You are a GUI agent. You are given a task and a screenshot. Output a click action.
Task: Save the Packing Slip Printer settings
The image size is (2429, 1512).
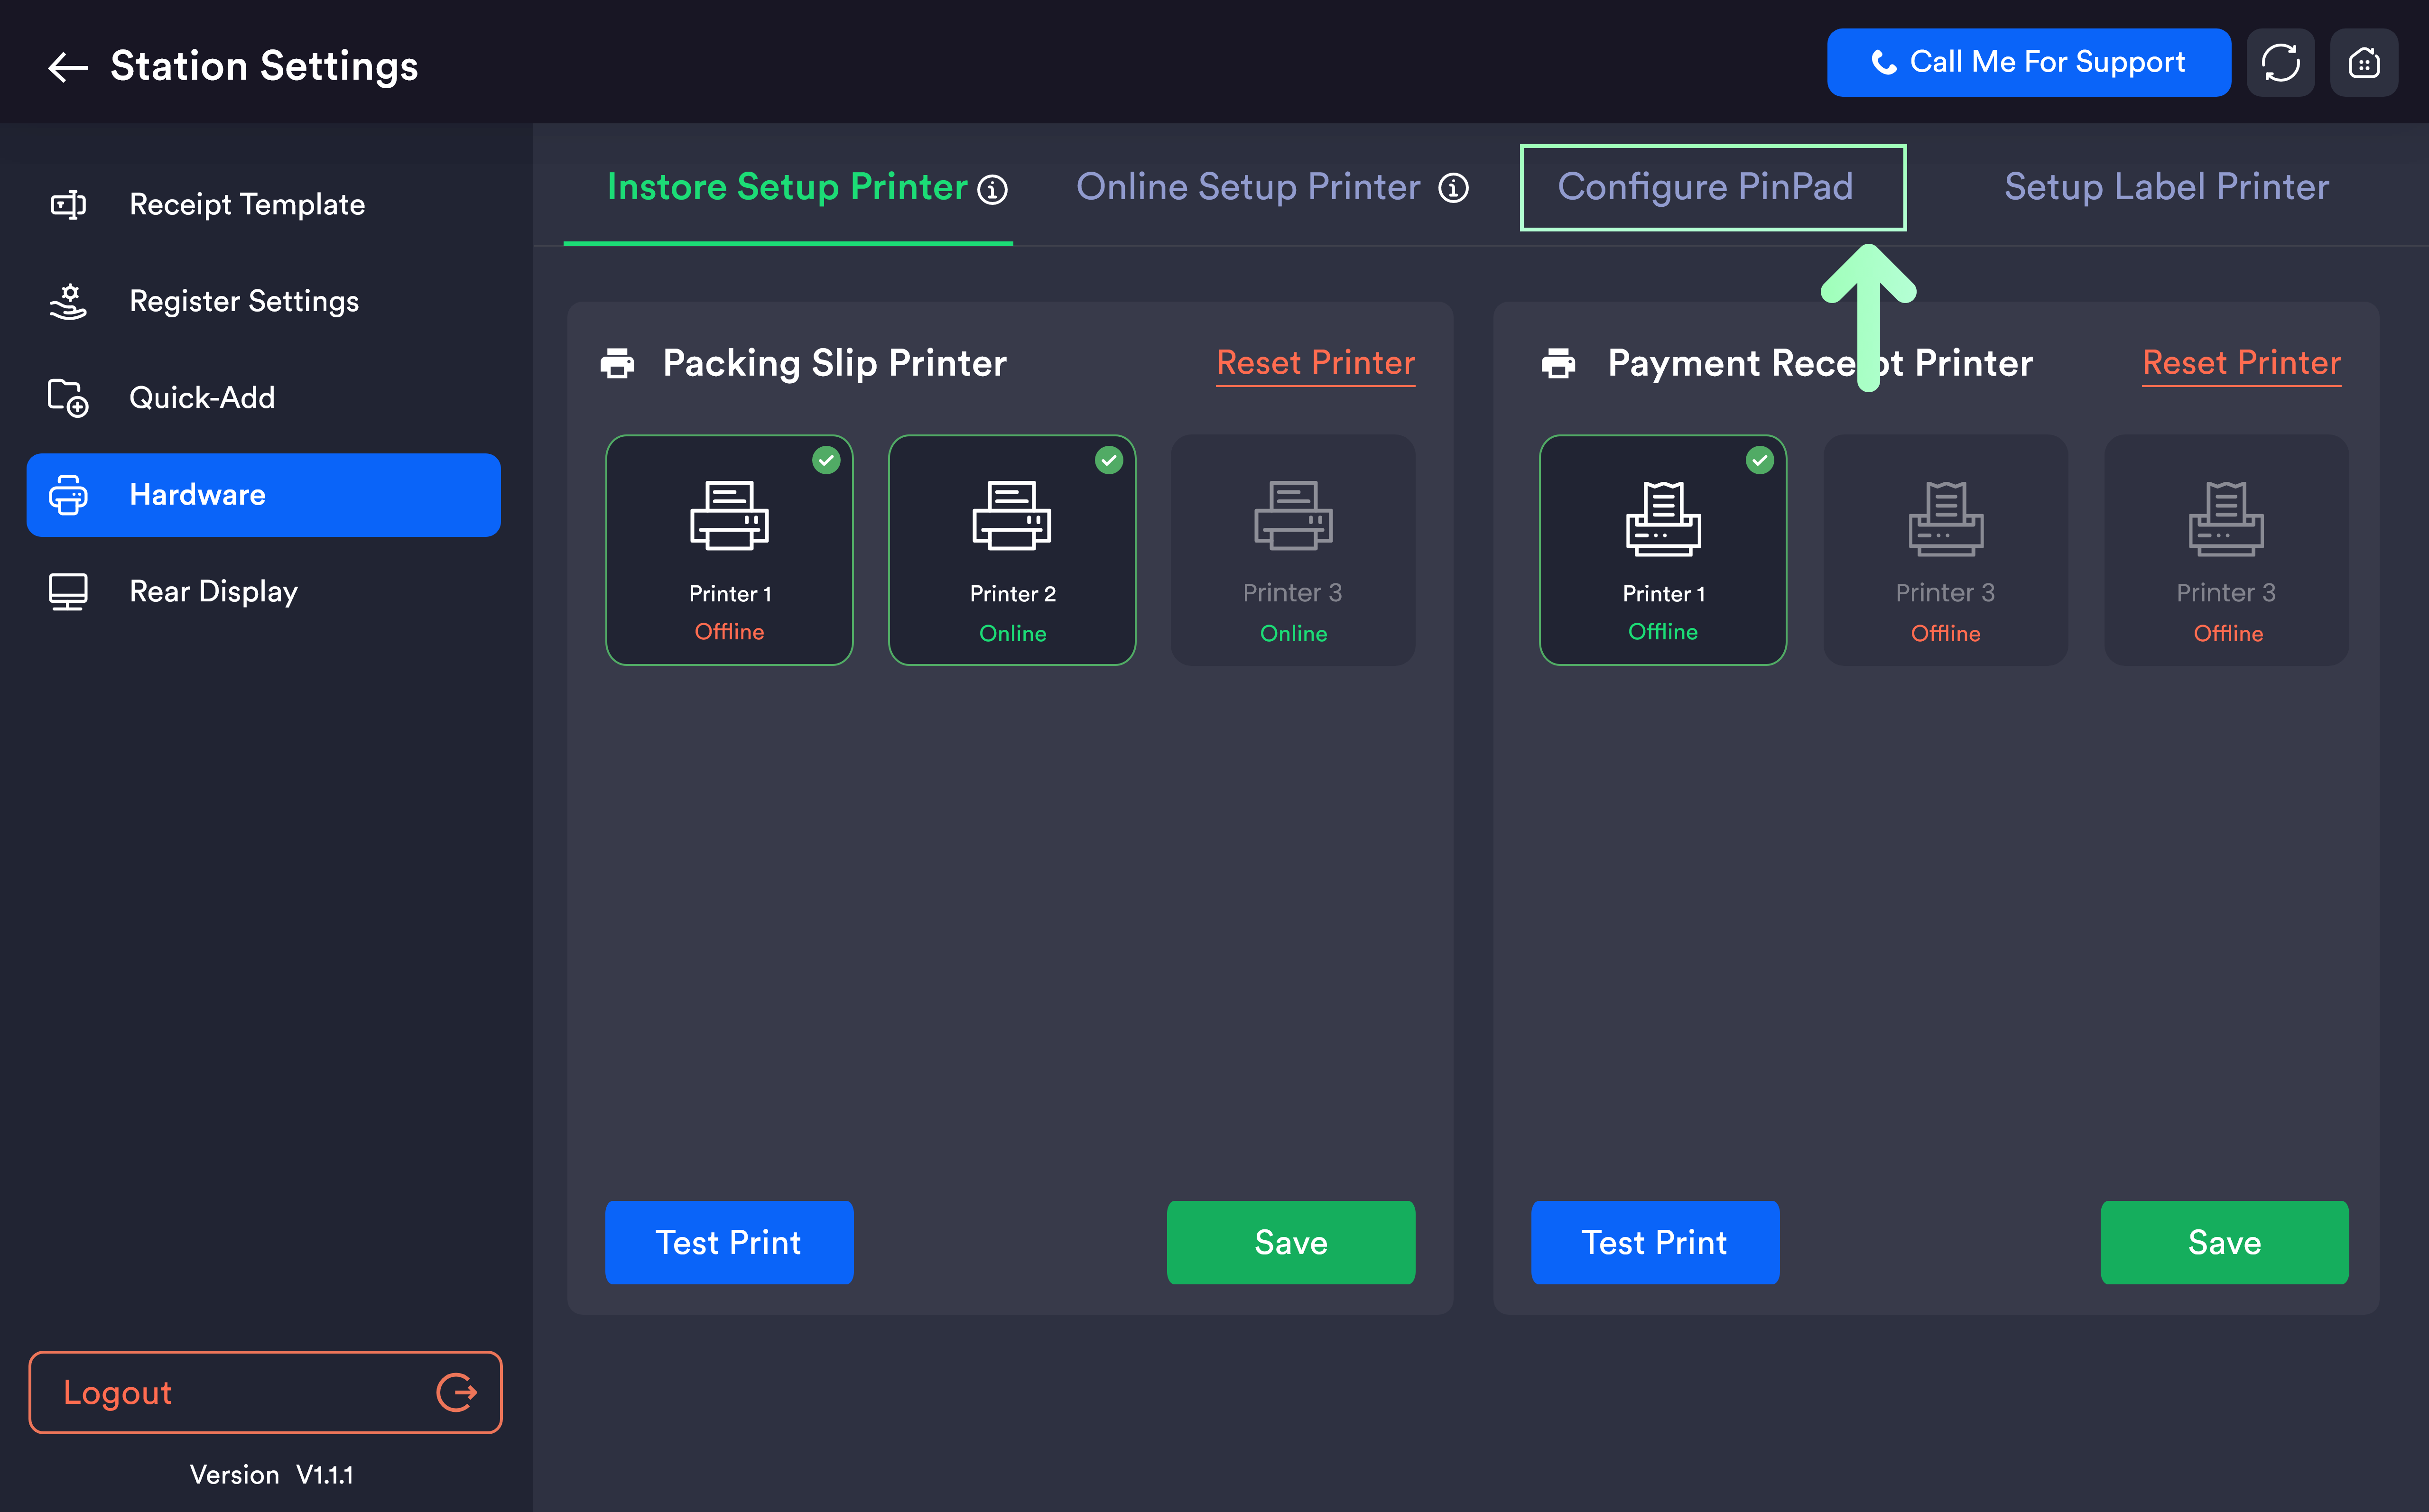pos(1290,1242)
